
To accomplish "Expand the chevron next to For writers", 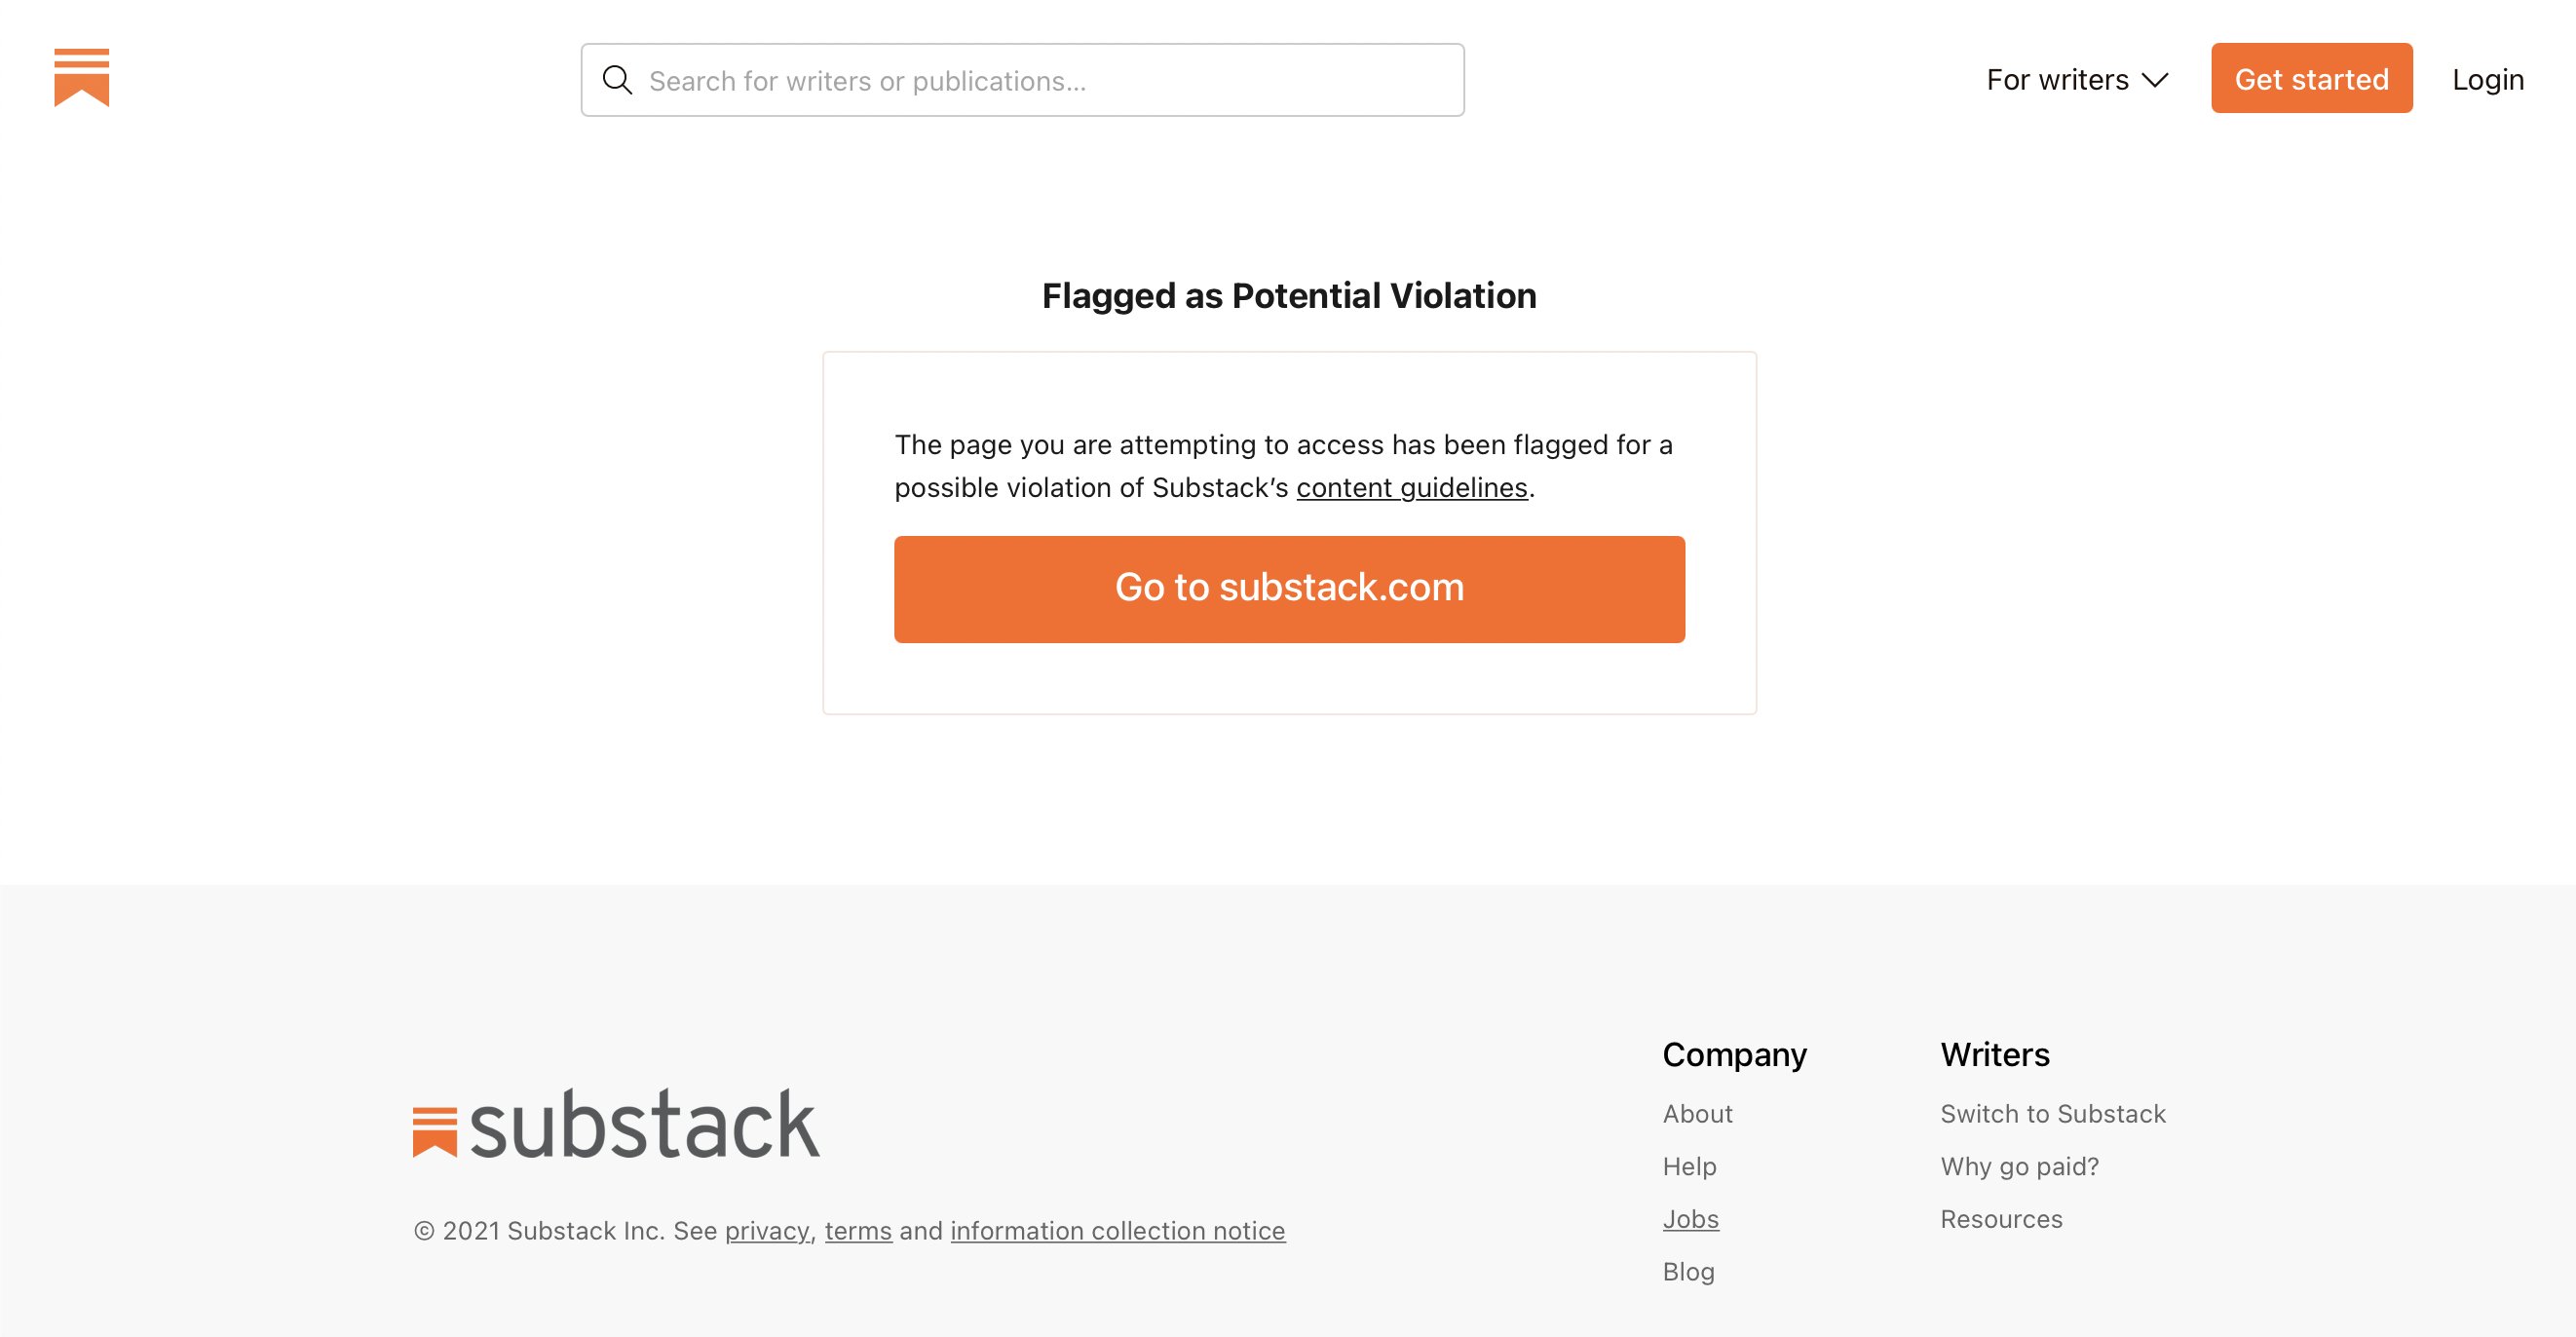I will [x=2157, y=80].
